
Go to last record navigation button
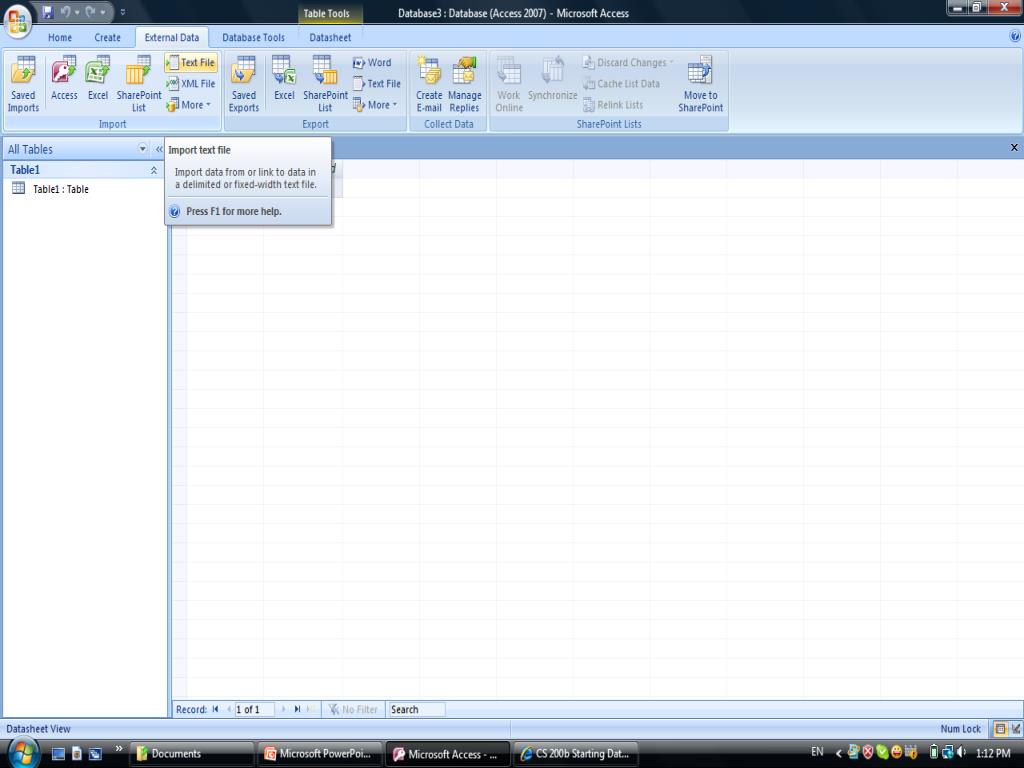coord(297,709)
